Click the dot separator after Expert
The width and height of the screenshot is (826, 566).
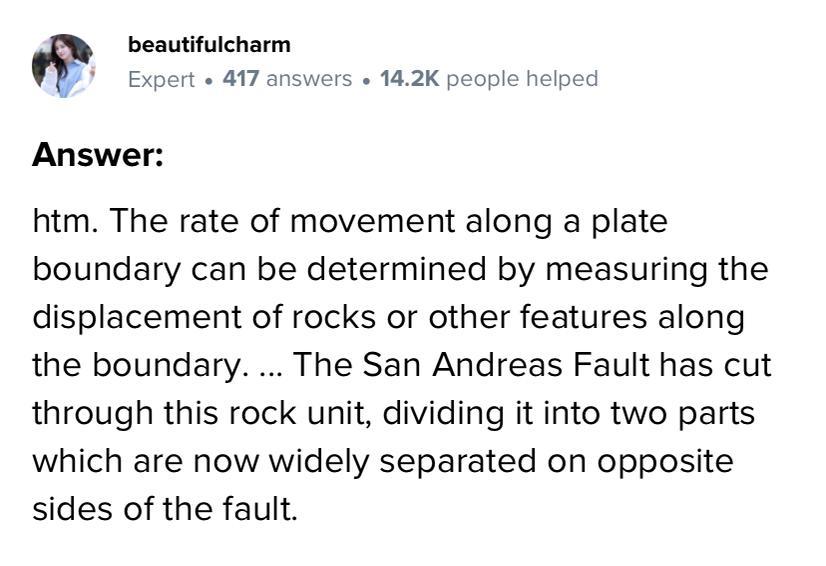209,81
